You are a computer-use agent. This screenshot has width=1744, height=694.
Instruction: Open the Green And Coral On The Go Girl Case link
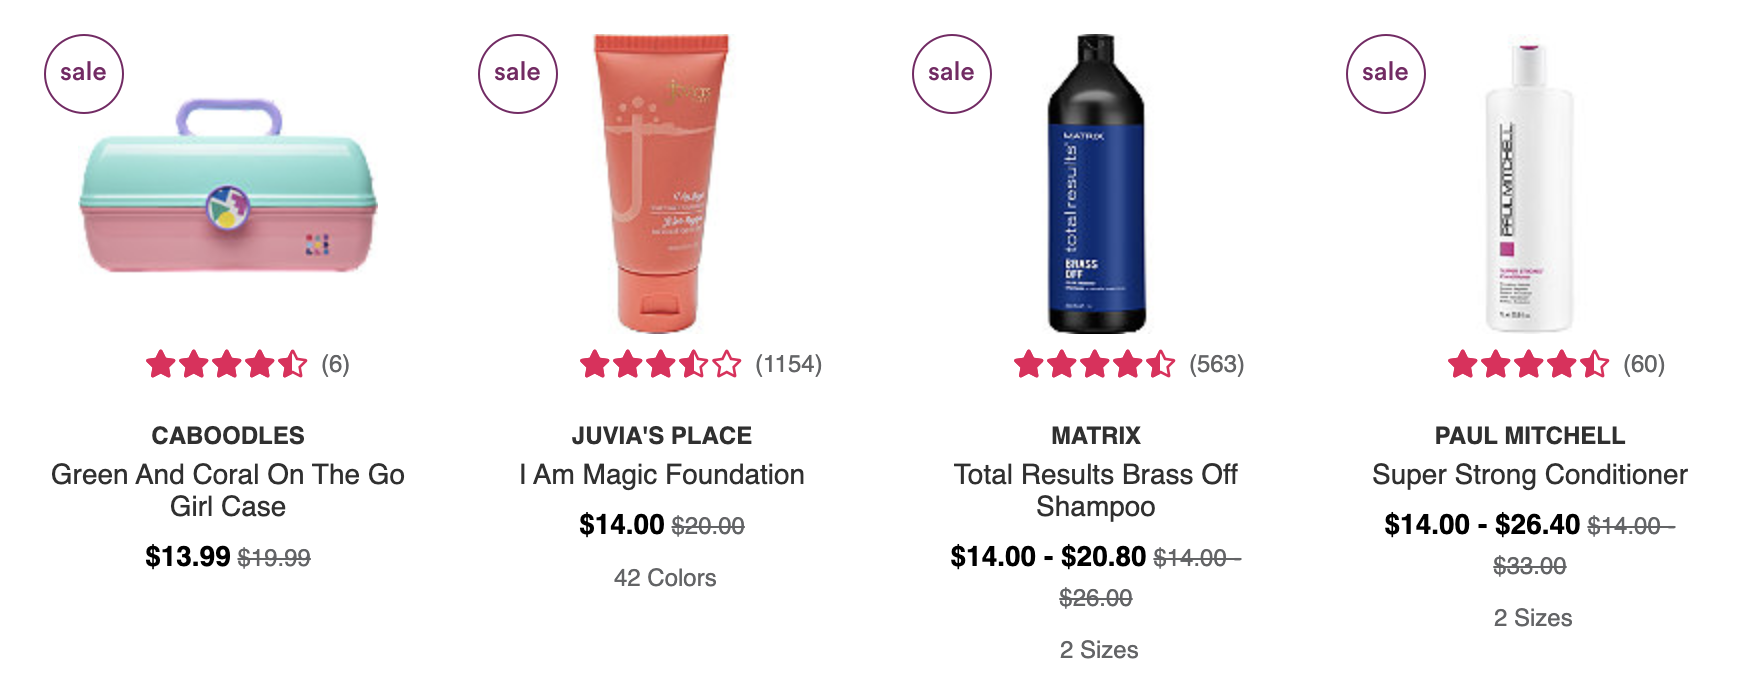(228, 490)
